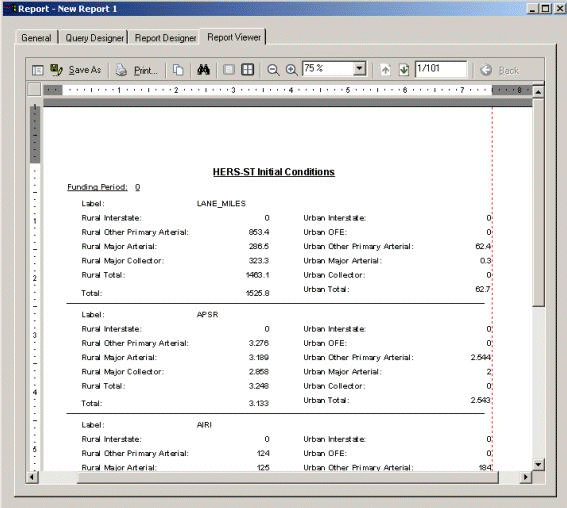Click the horizontal scrollbar right arrow
The height and width of the screenshot is (508, 567).
[x=525, y=477]
